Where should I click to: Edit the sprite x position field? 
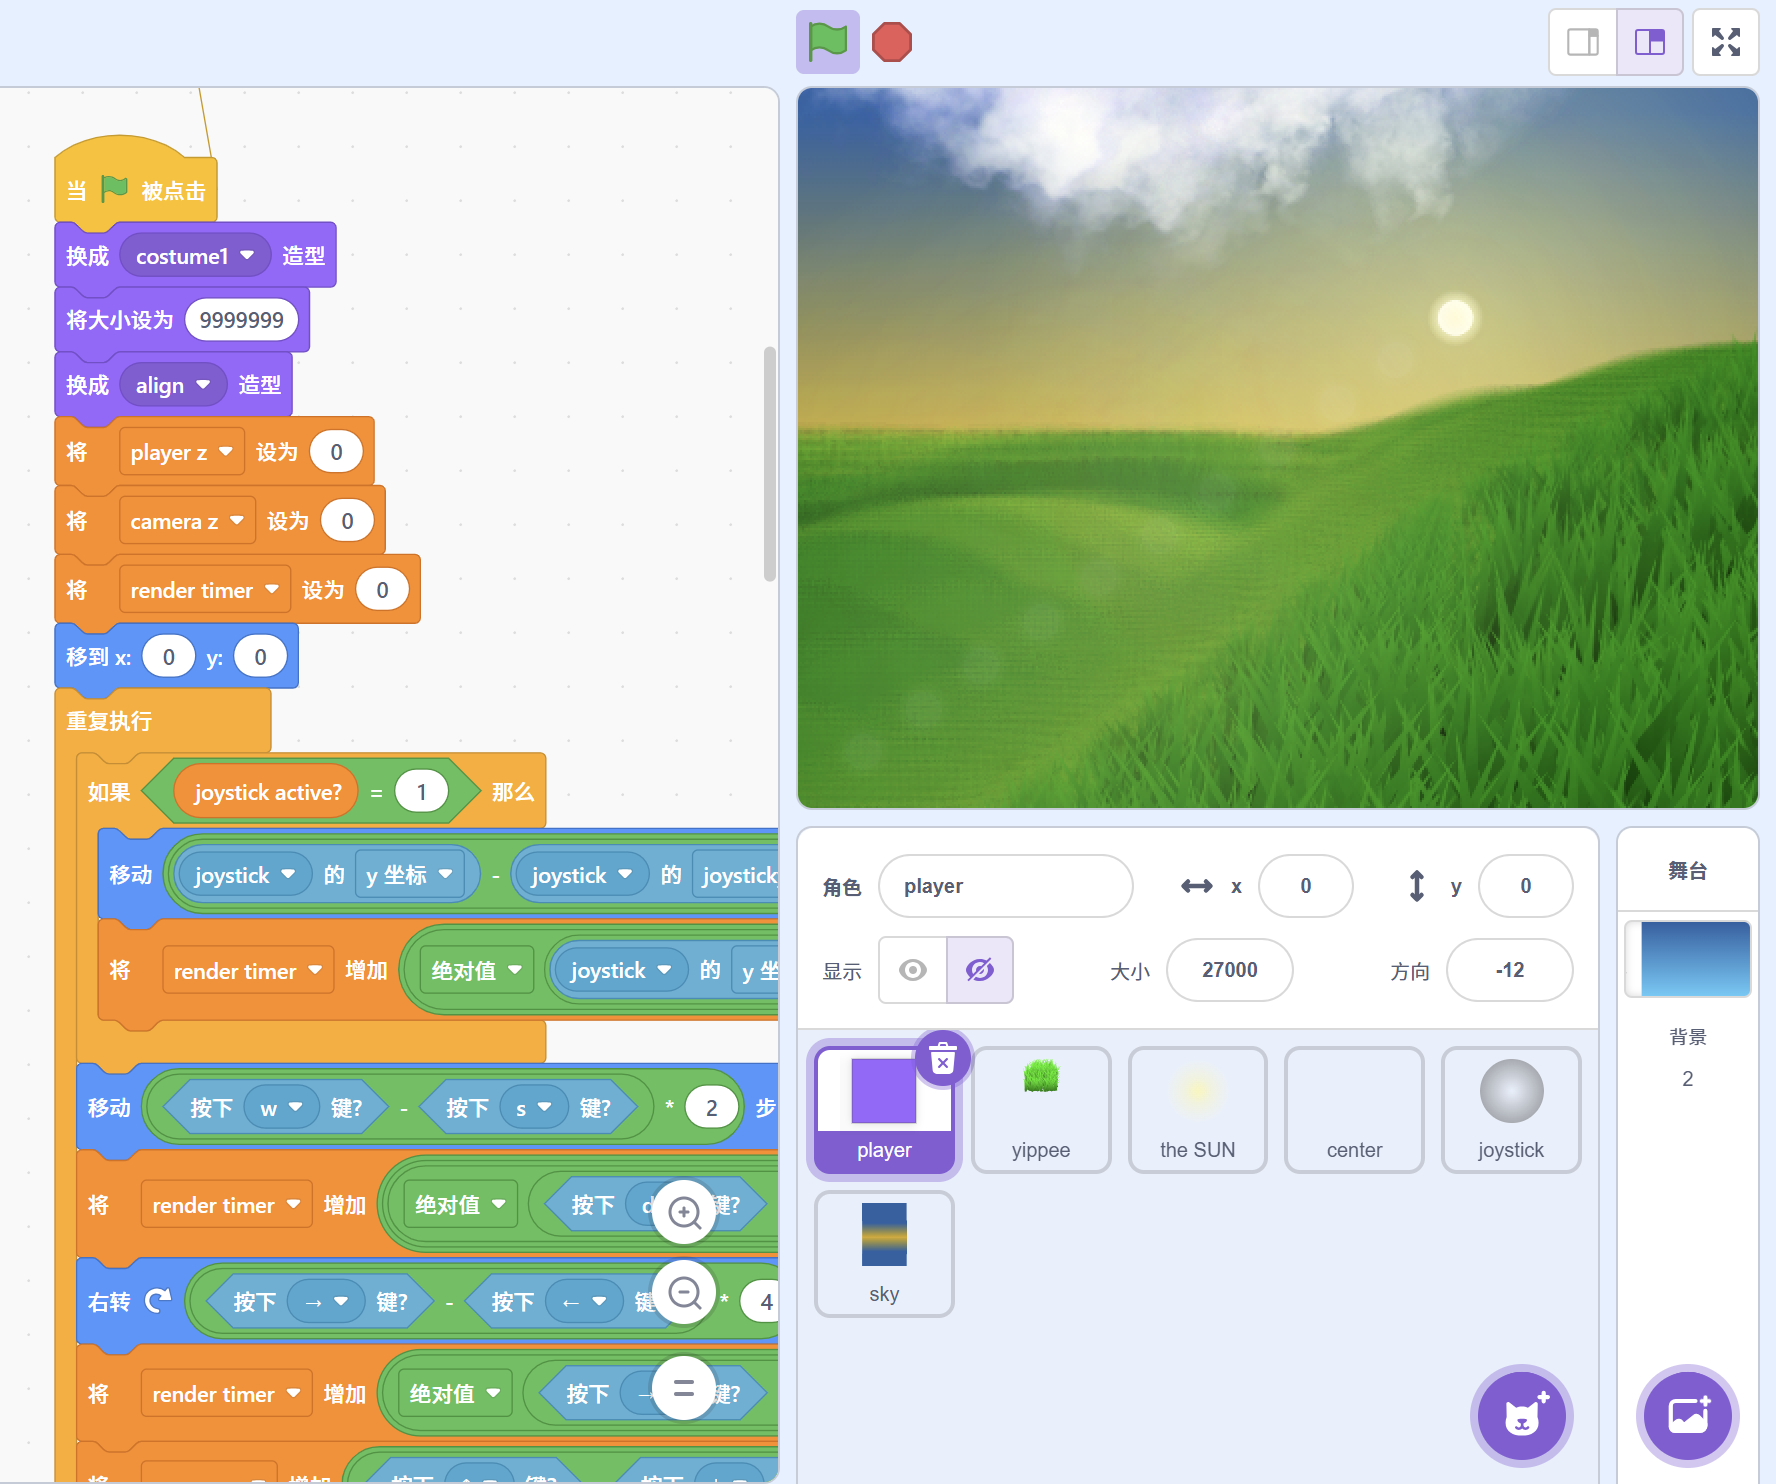point(1306,886)
